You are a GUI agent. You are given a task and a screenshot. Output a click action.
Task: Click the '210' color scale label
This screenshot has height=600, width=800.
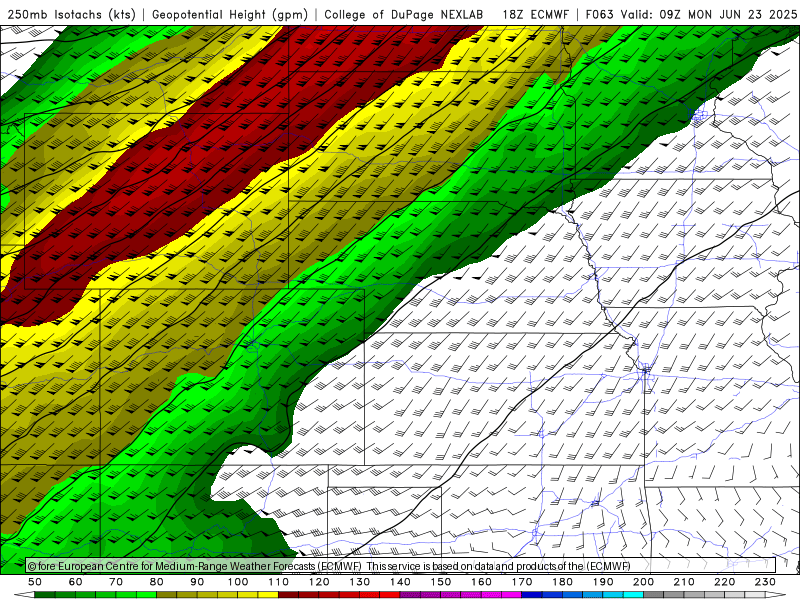click(x=684, y=582)
